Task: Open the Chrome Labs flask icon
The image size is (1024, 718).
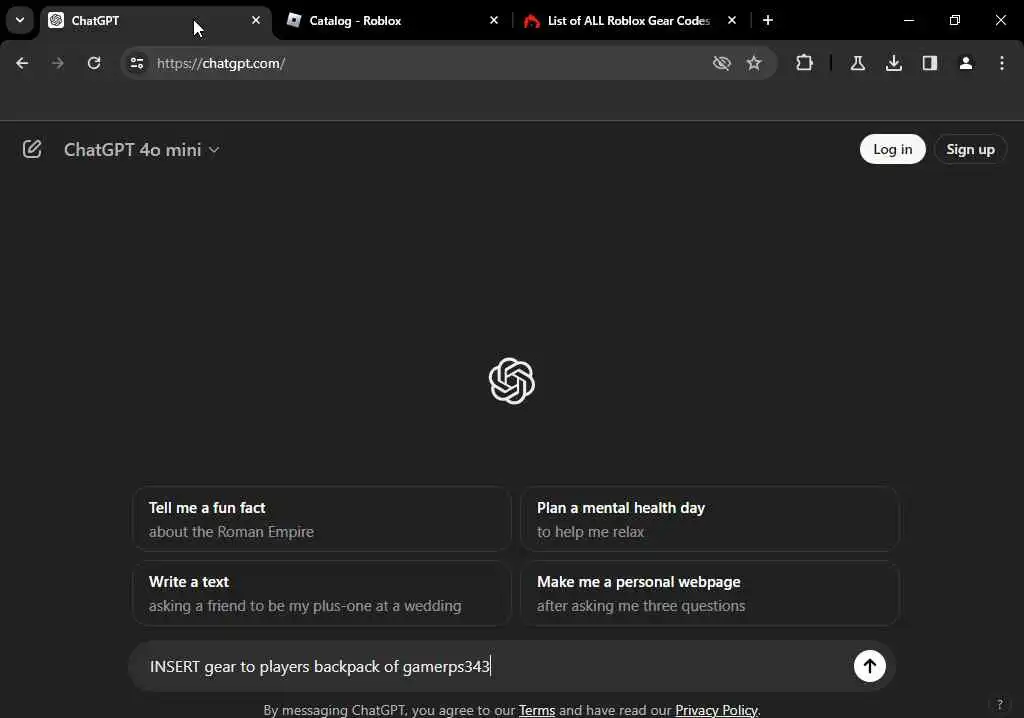Action: tap(857, 63)
